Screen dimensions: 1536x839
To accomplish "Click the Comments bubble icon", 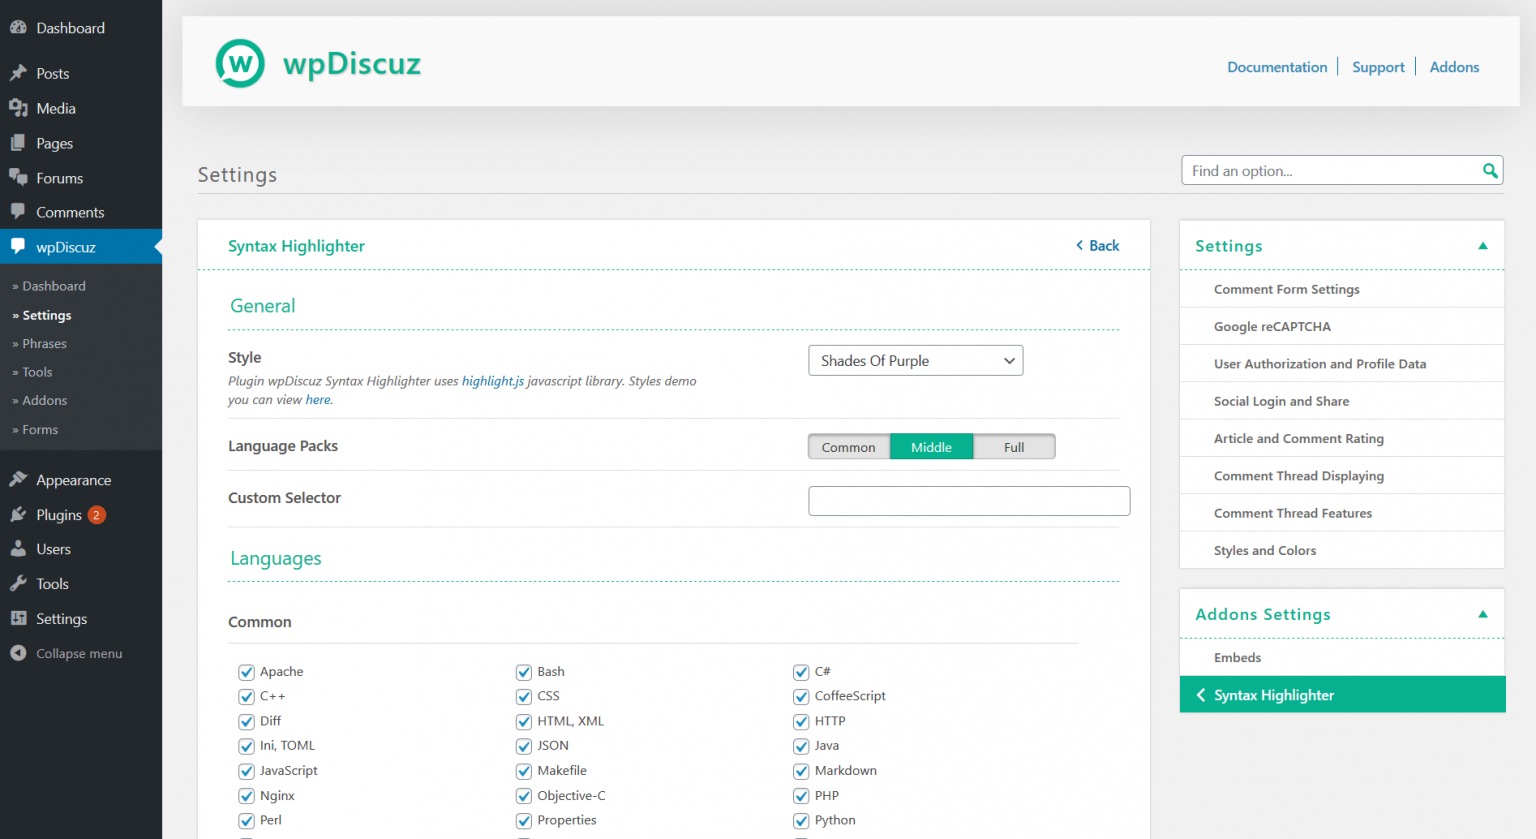I will coord(18,212).
